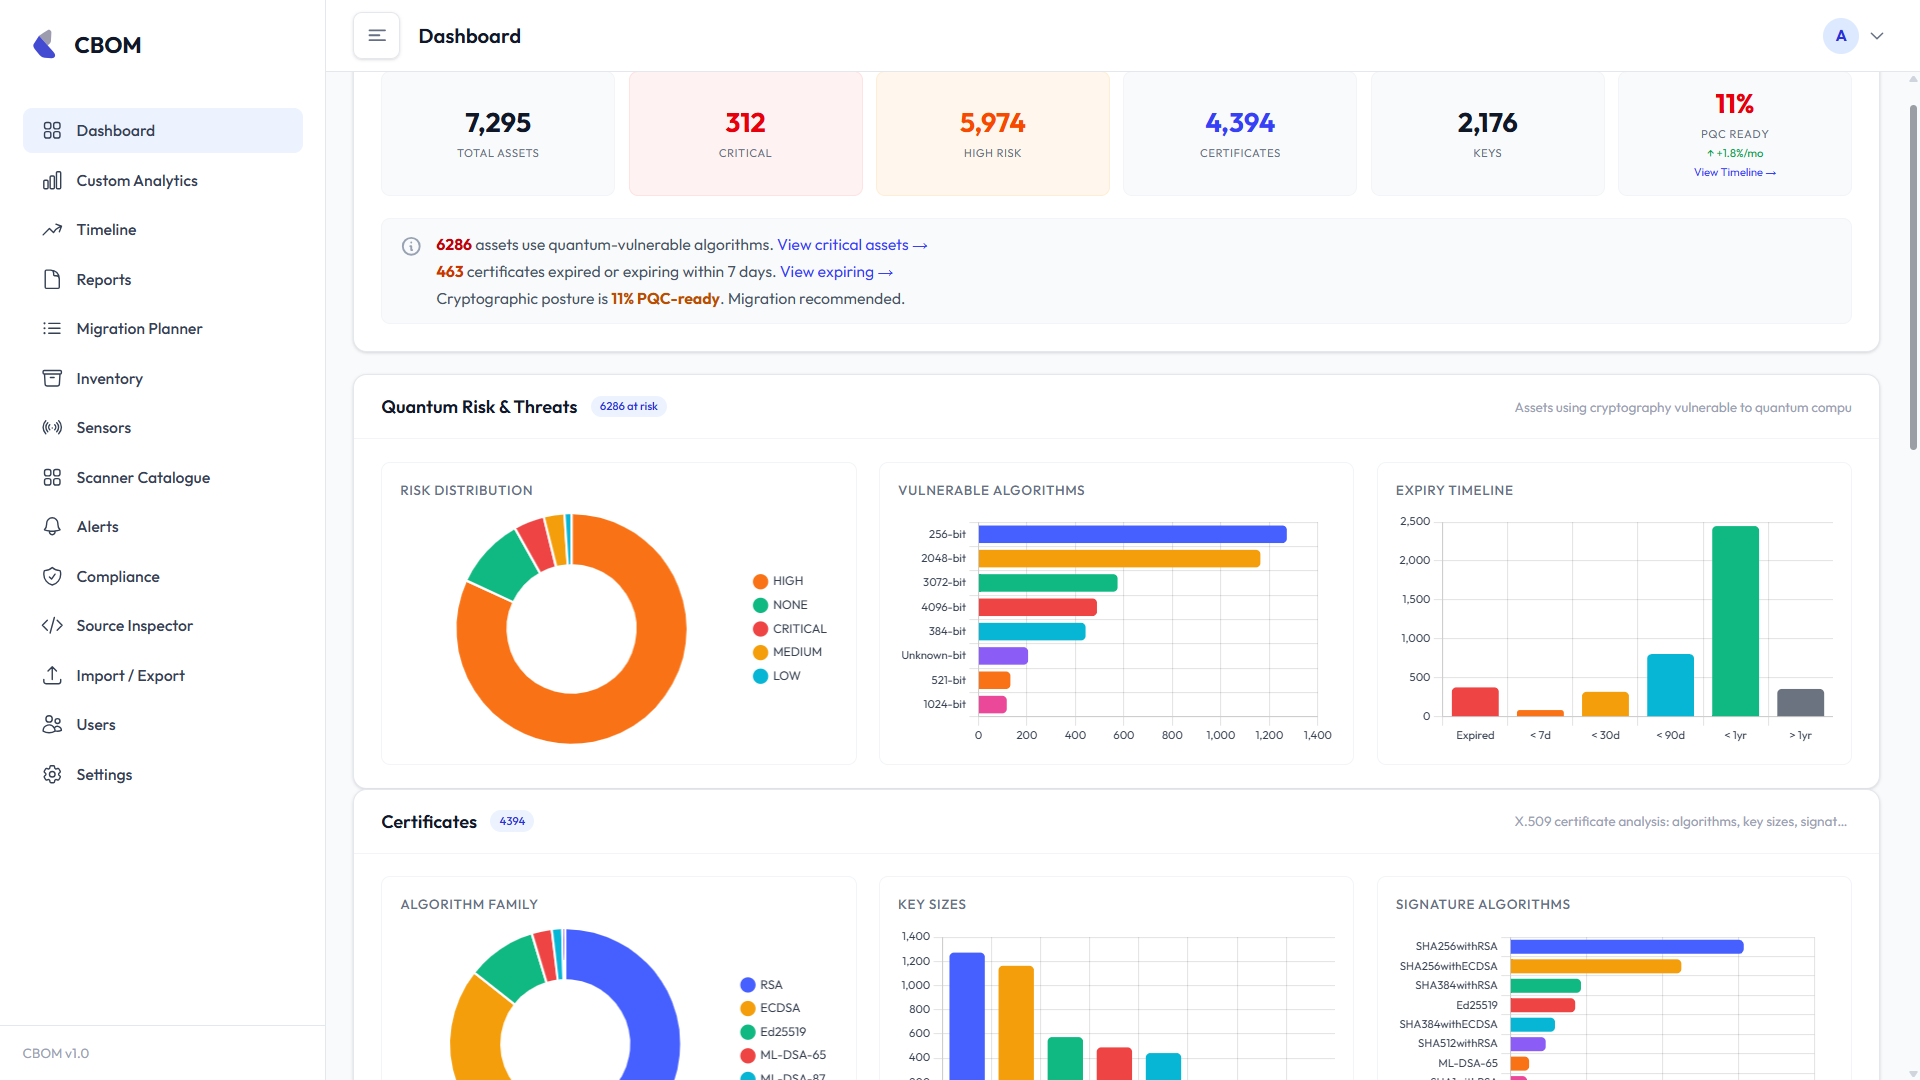Open the Inventory section

(x=163, y=379)
